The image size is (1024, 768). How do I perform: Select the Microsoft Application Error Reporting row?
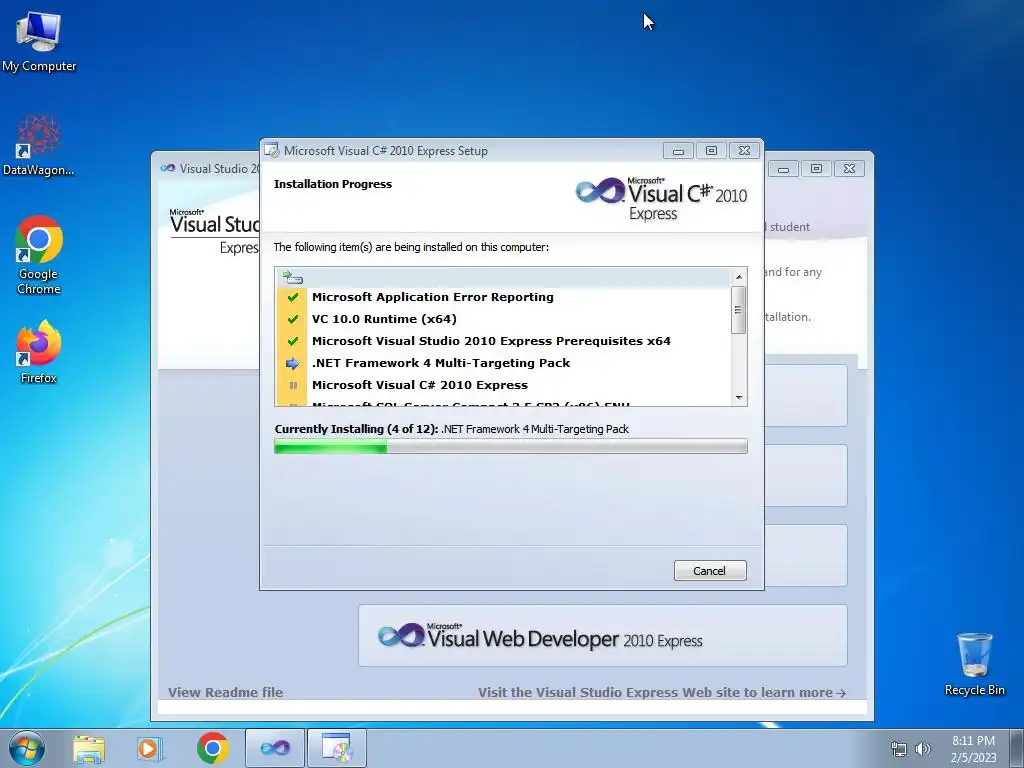503,297
